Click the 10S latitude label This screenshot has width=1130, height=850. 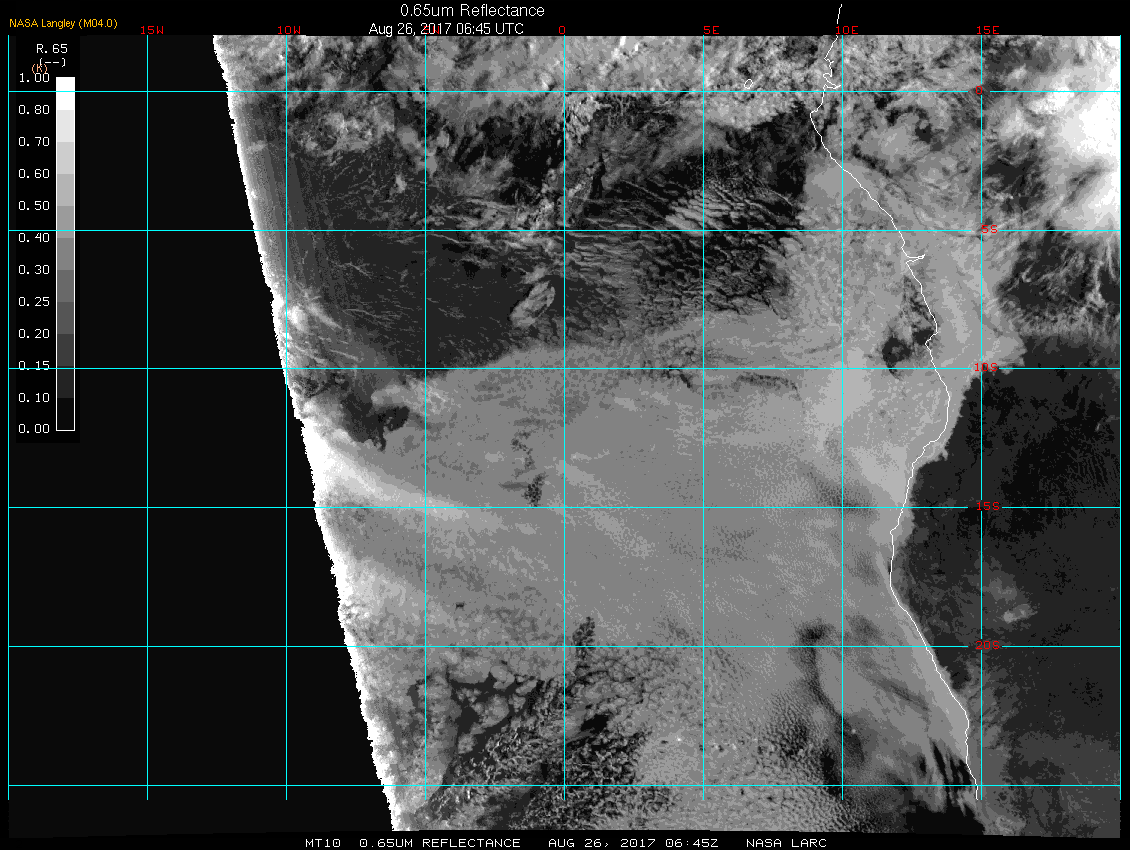[x=986, y=368]
